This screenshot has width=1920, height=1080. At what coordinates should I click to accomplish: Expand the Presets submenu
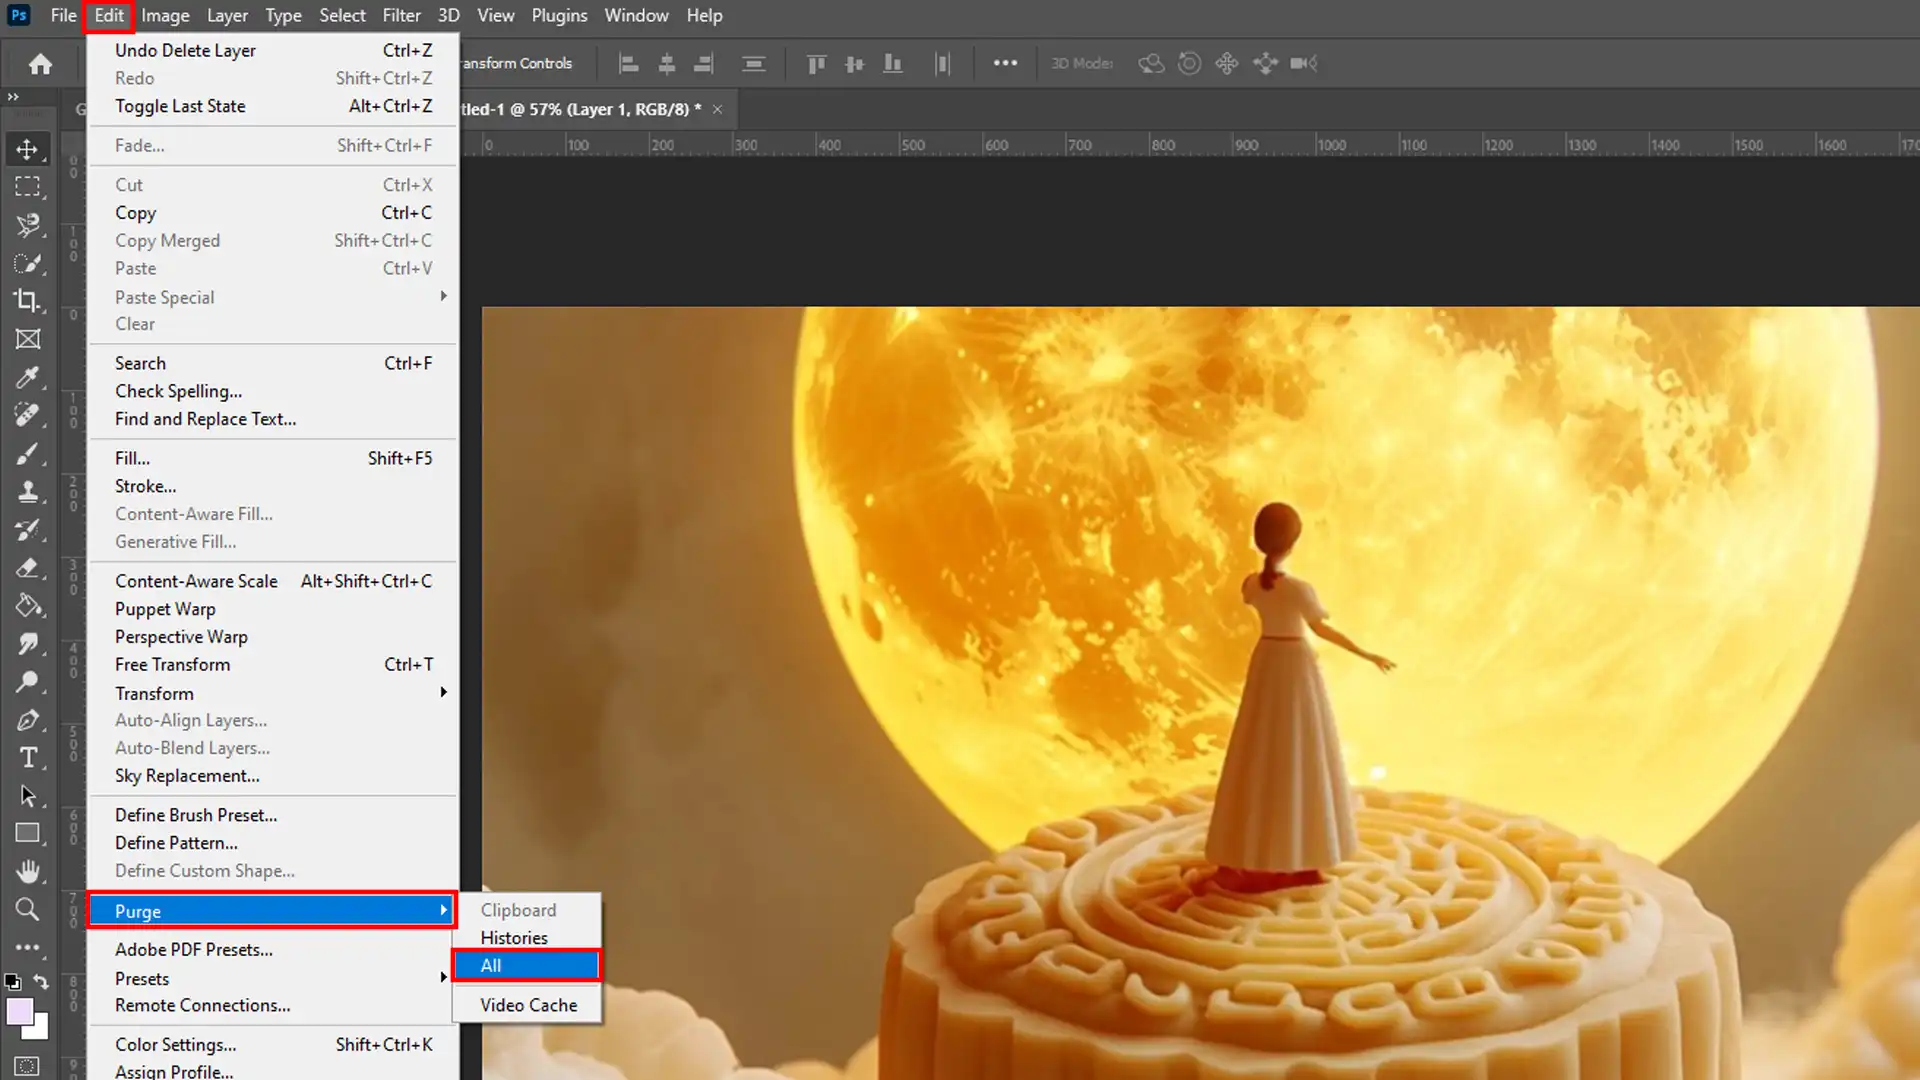click(273, 978)
